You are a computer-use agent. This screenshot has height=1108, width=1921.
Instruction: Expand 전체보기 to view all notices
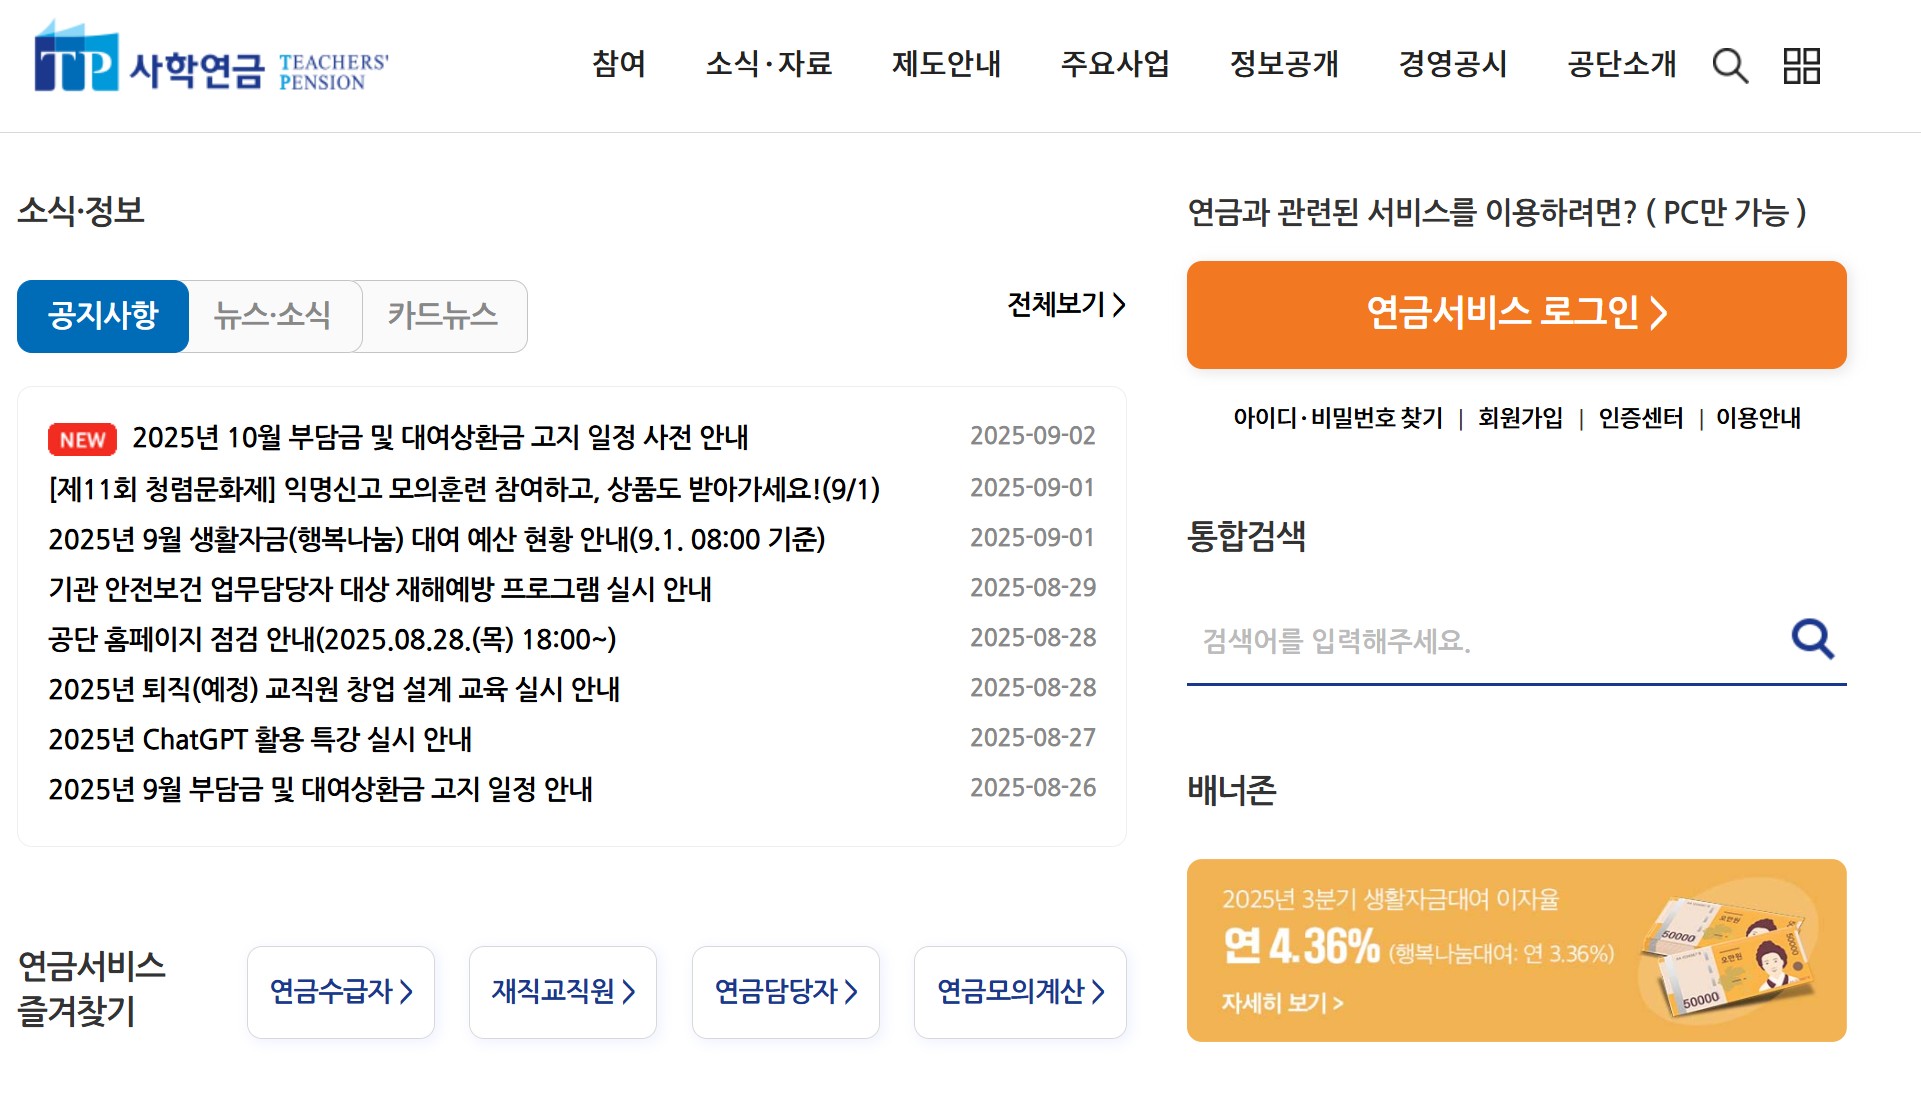1066,304
